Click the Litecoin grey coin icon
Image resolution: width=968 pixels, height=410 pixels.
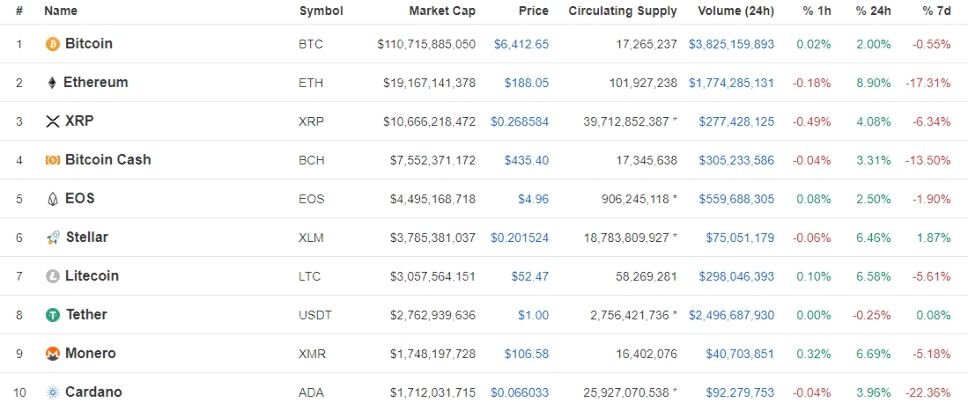(52, 277)
